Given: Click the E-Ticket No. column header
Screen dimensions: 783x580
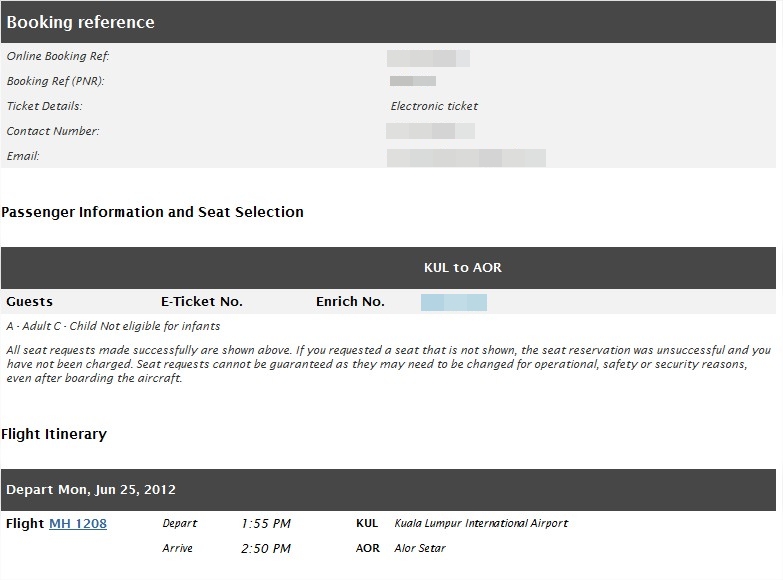Looking at the screenshot, I should 202,302.
